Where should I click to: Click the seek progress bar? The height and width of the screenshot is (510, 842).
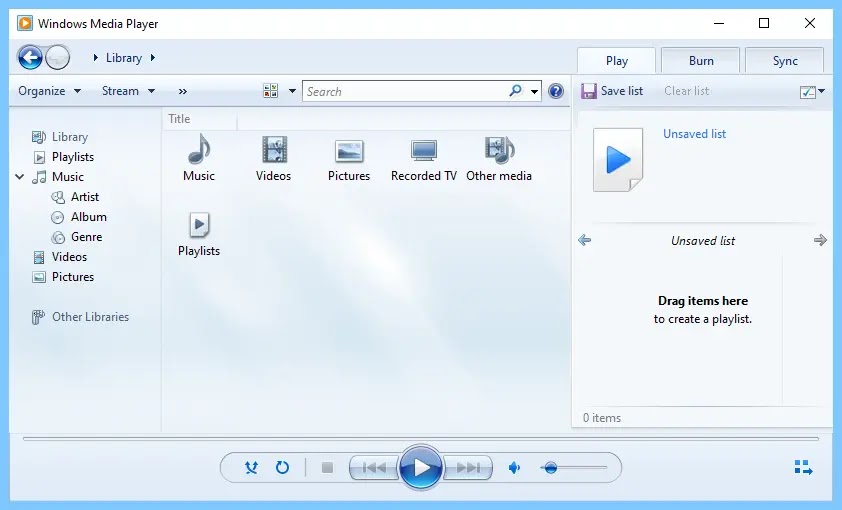[421, 439]
